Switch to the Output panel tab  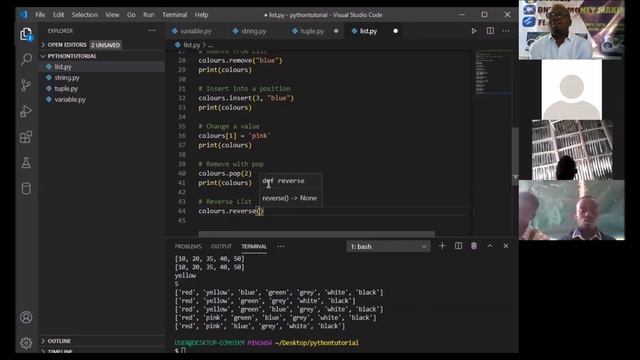[221, 247]
